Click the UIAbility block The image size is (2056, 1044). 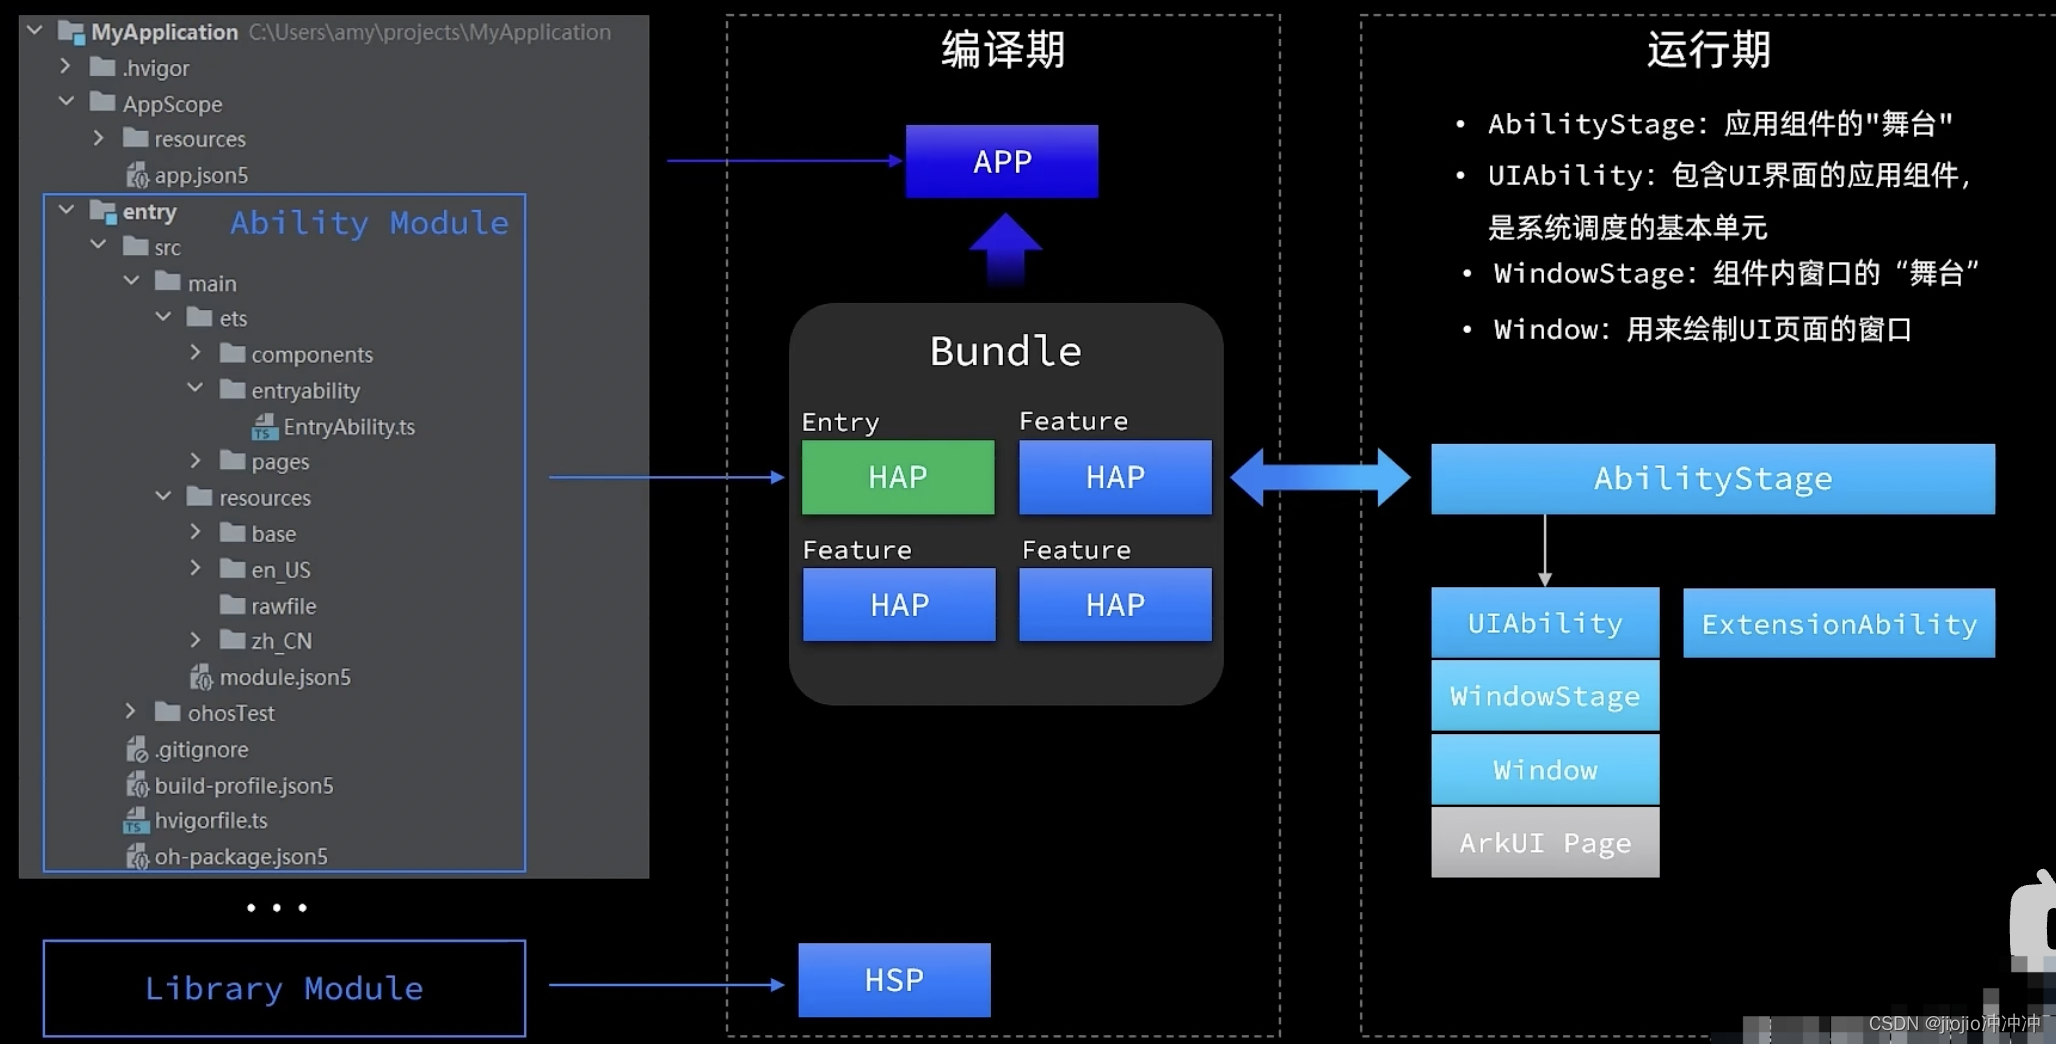[x=1545, y=623]
